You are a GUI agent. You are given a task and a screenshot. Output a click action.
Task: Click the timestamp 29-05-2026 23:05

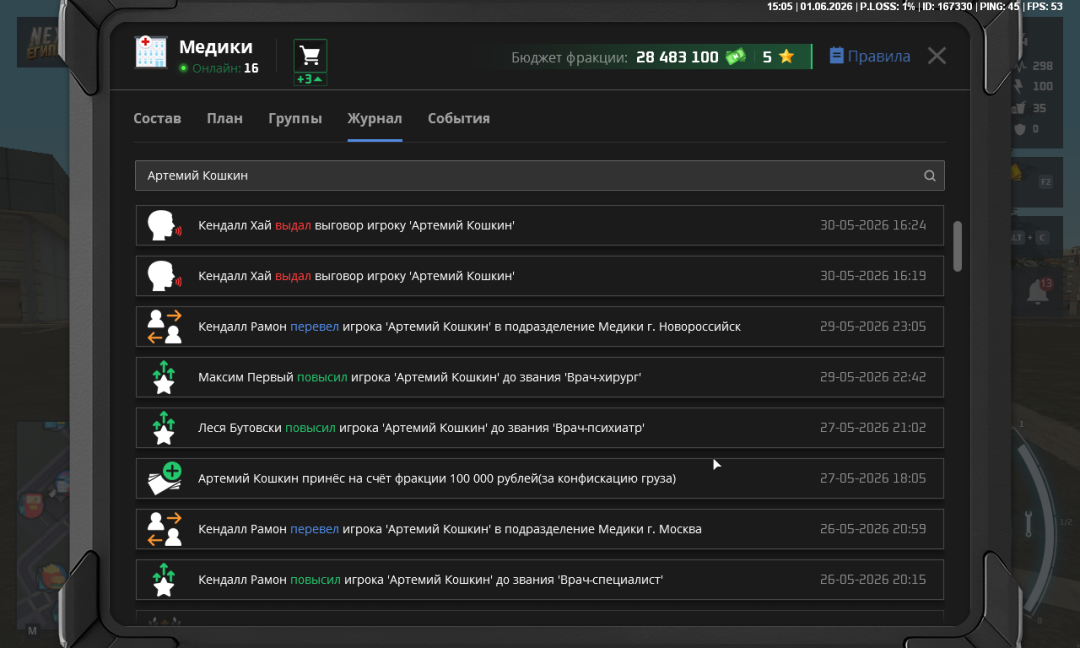click(873, 326)
